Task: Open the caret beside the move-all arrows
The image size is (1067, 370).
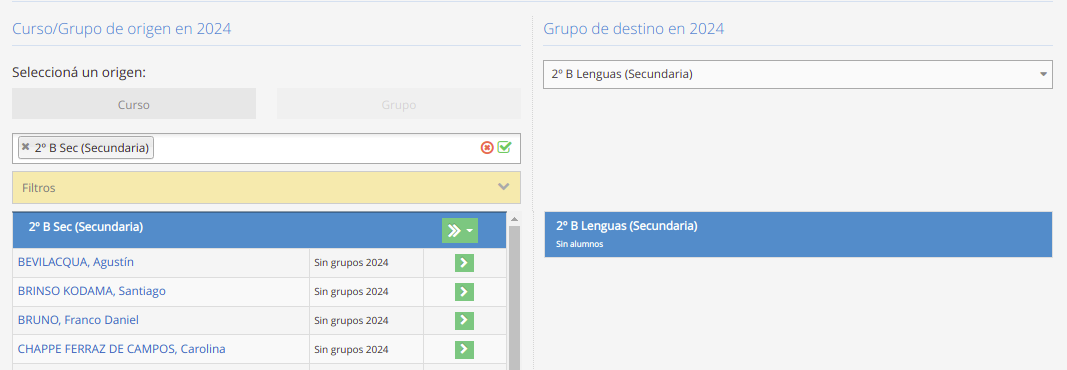Action: click(470, 231)
